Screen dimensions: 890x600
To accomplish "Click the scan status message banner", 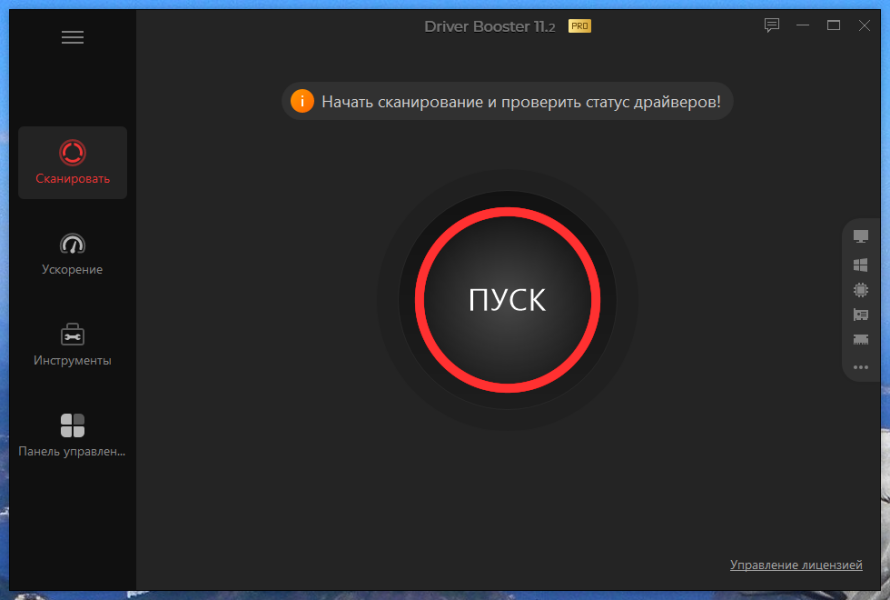I will [x=507, y=102].
